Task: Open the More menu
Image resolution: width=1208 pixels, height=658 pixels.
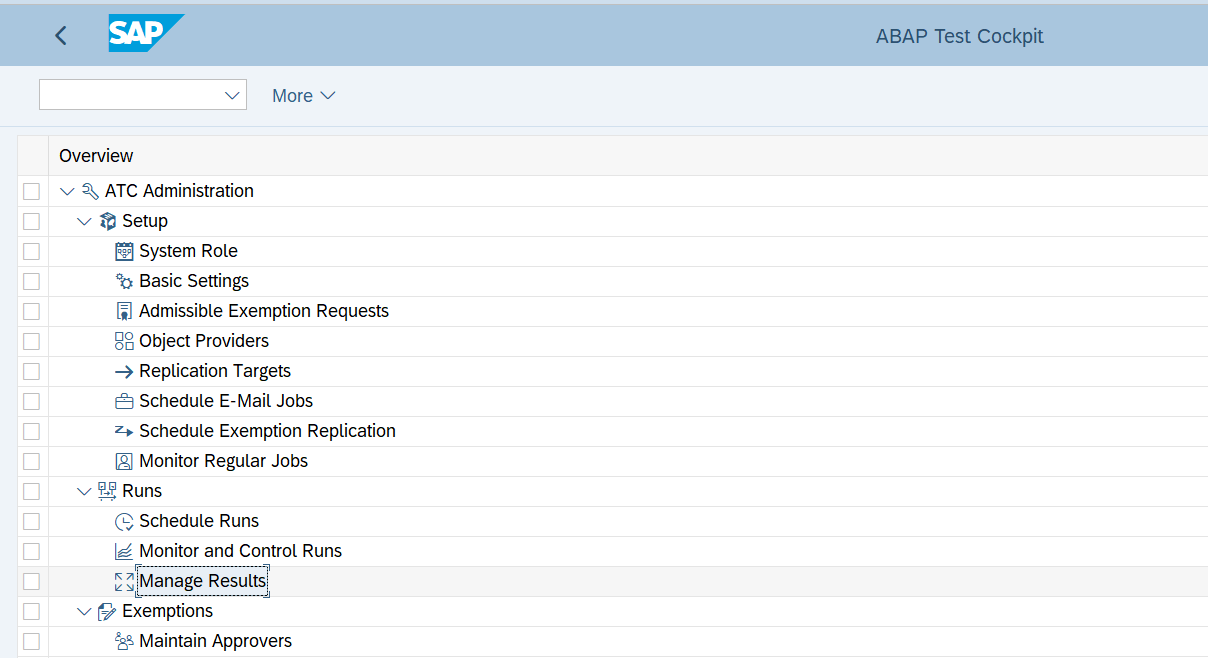Action: [303, 96]
